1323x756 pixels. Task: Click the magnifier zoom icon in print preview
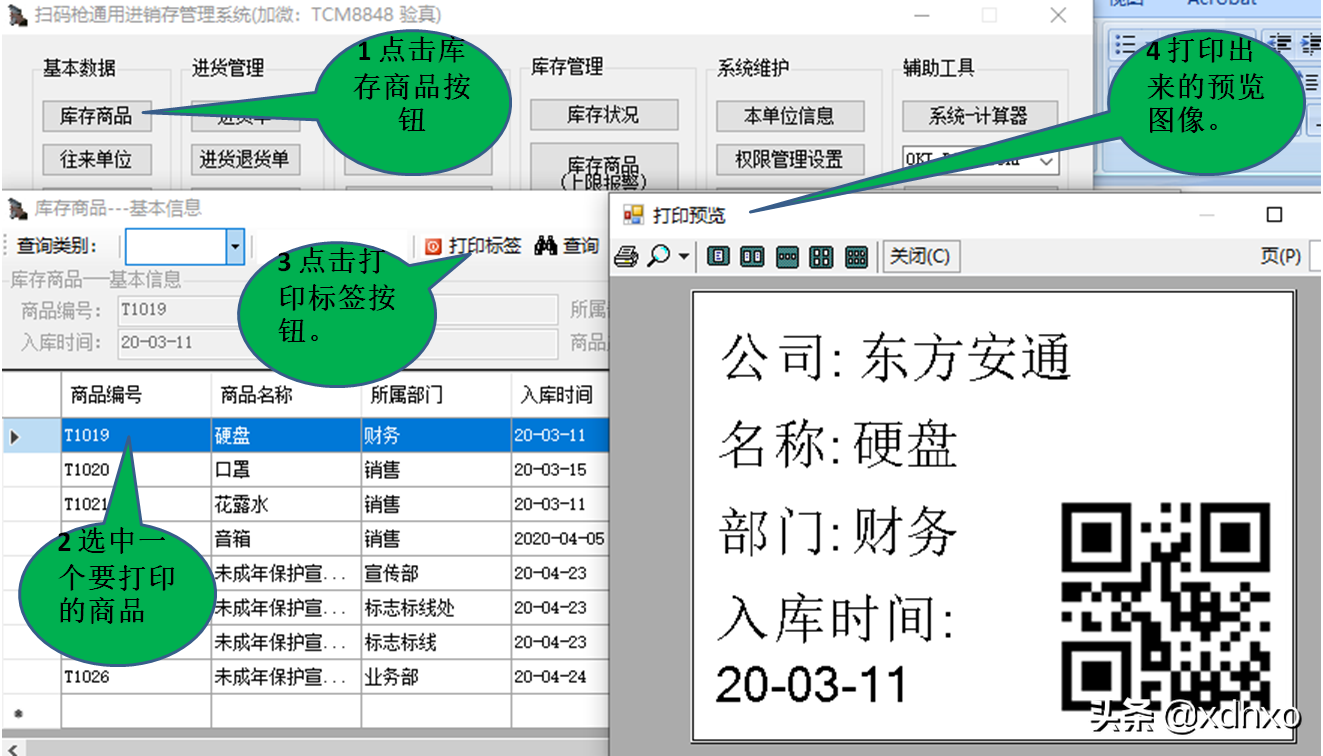coord(658,257)
